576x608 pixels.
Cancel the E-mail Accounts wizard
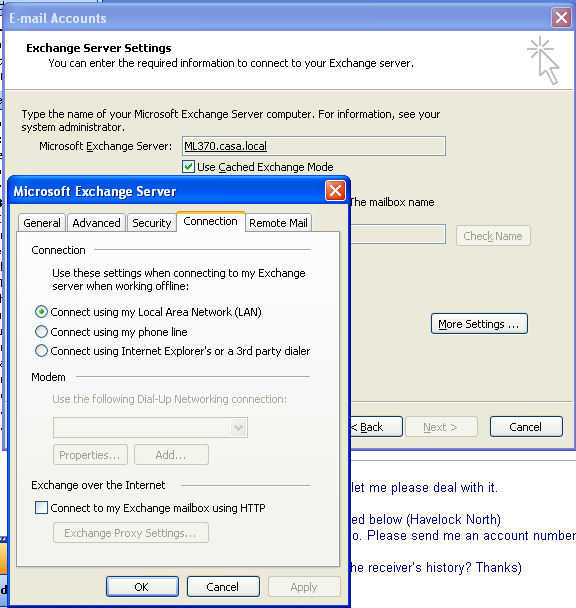click(x=526, y=427)
